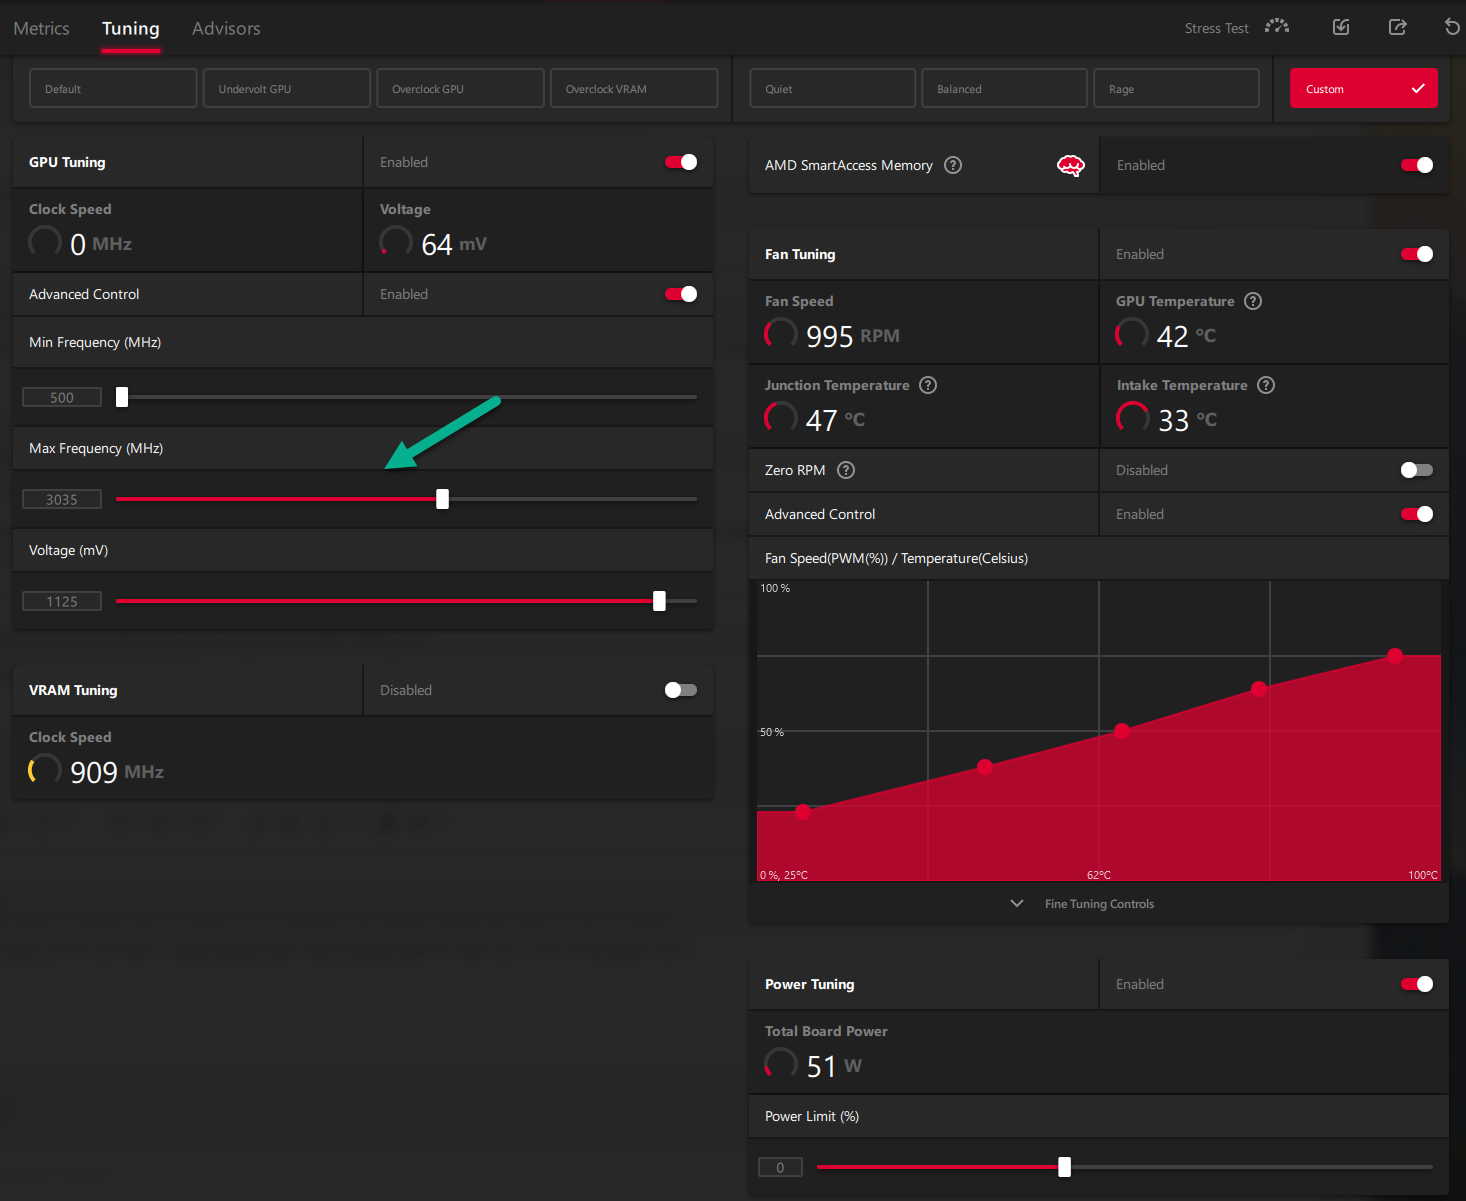Enable the VRAM Tuning switch
1466x1201 pixels.
pos(681,690)
